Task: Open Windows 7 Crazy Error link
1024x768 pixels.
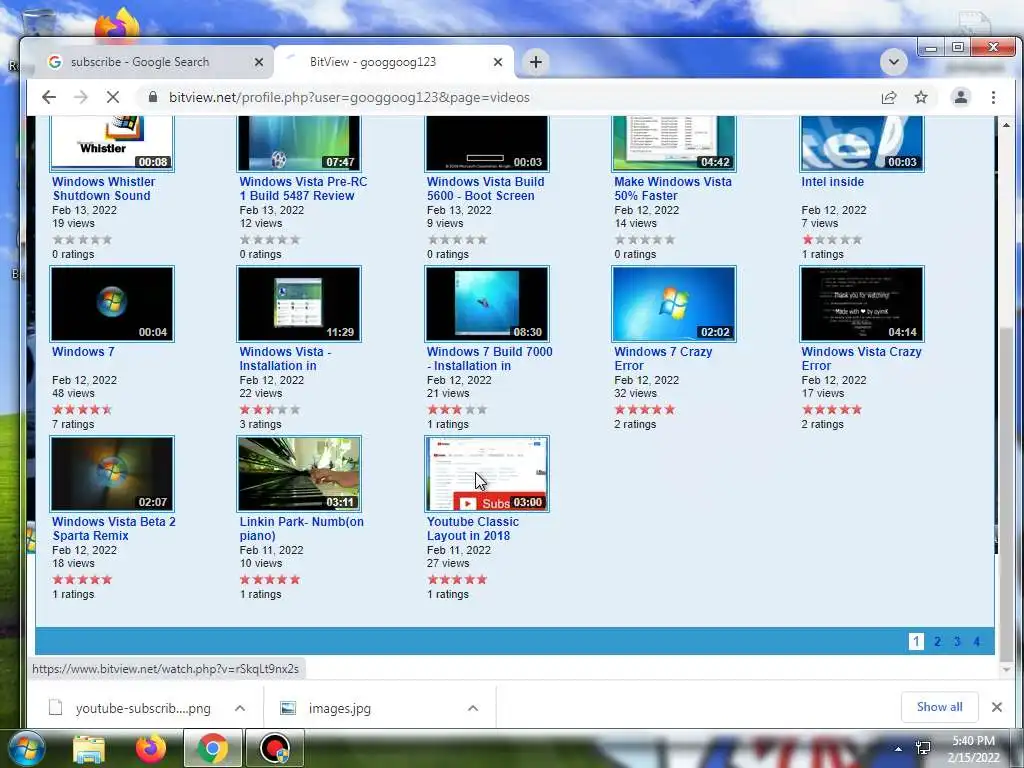Action: (663, 359)
